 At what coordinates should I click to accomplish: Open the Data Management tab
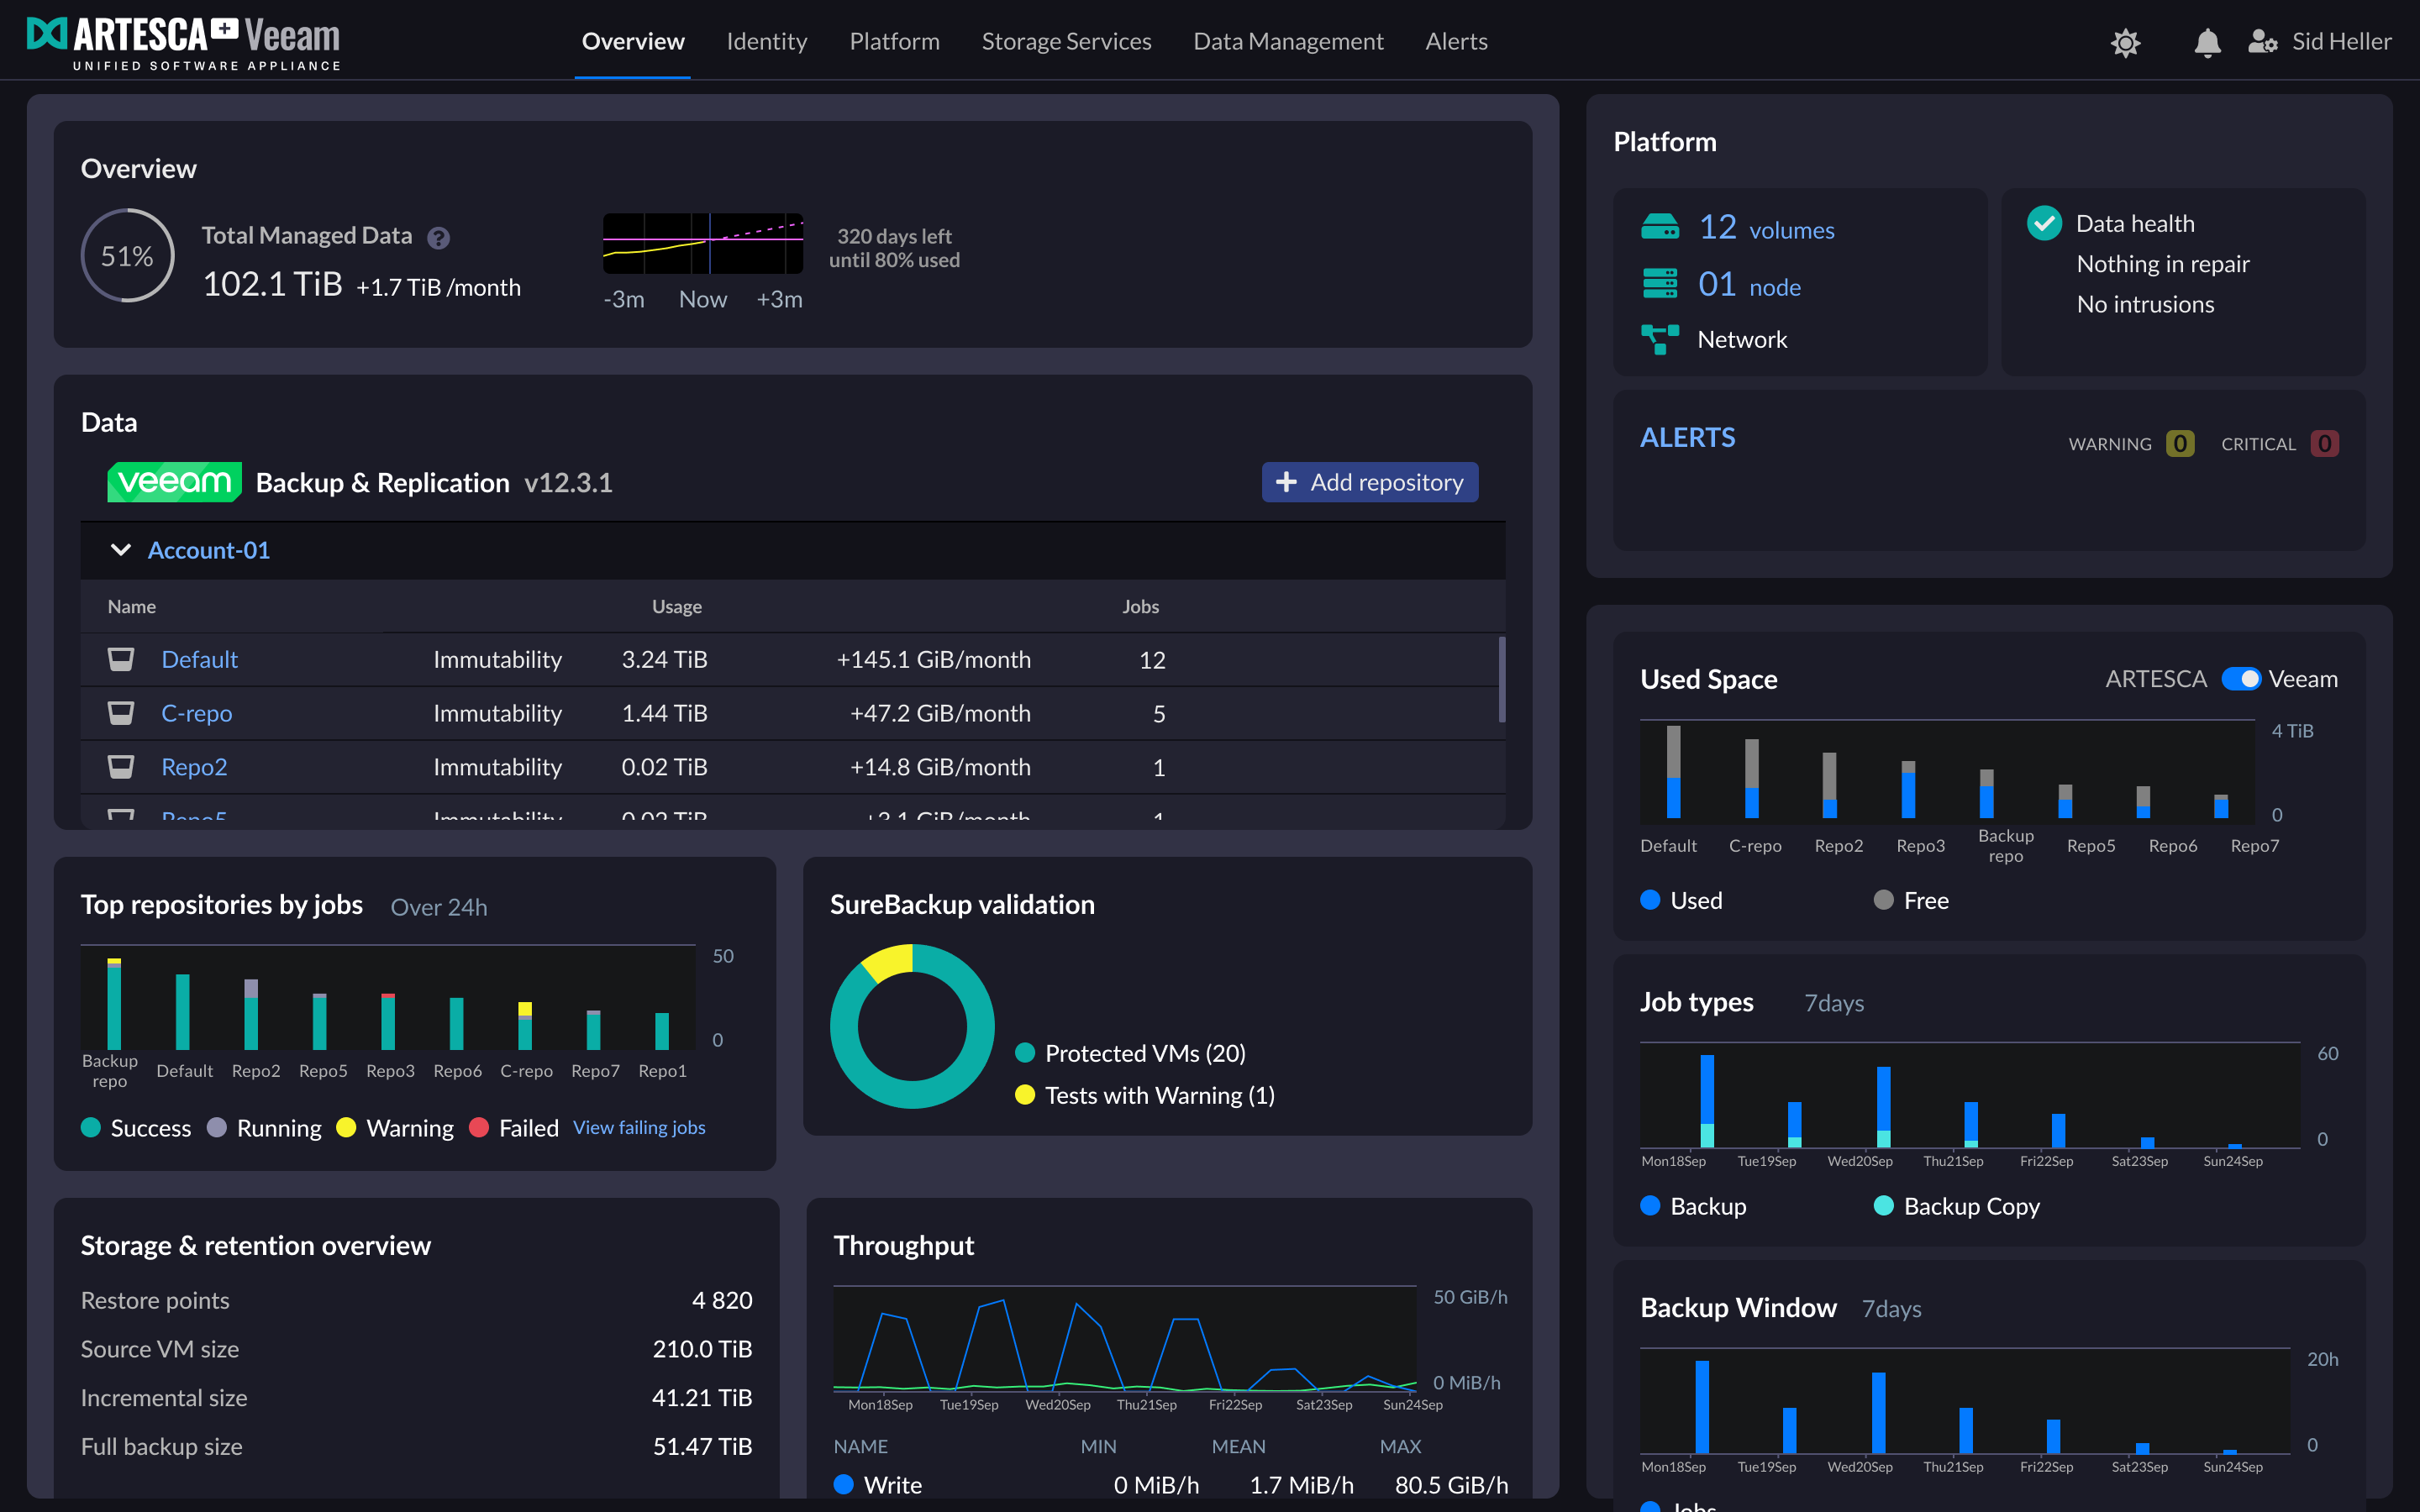pyautogui.click(x=1288, y=41)
